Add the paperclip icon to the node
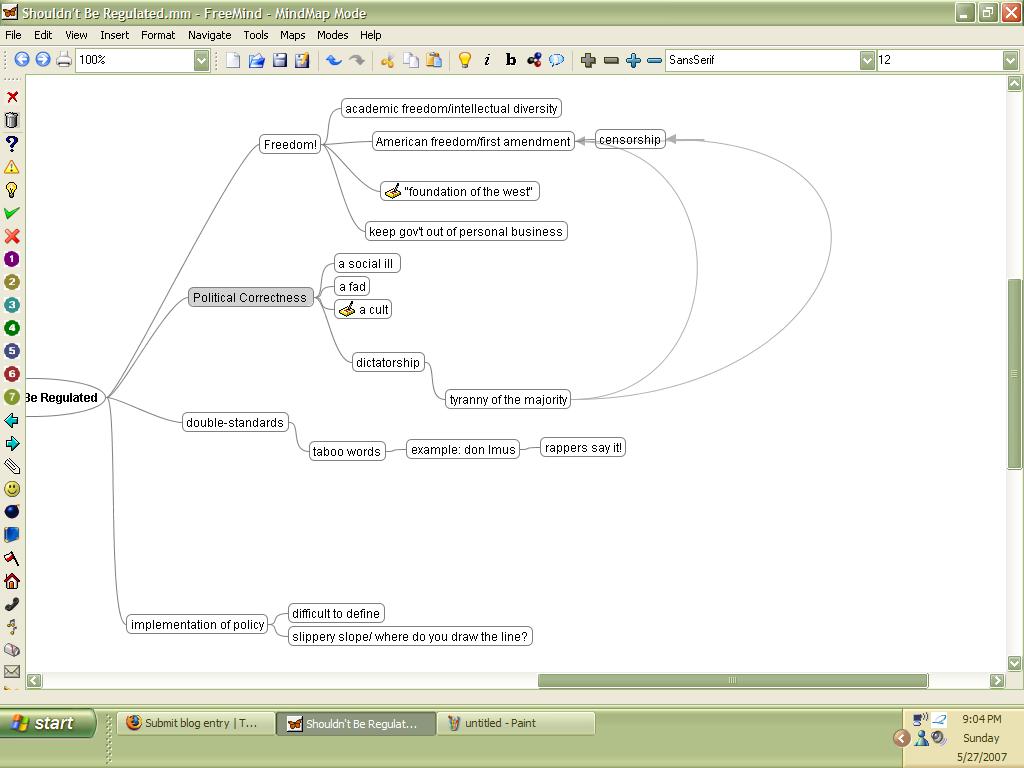The image size is (1024, 768). click(x=12, y=466)
